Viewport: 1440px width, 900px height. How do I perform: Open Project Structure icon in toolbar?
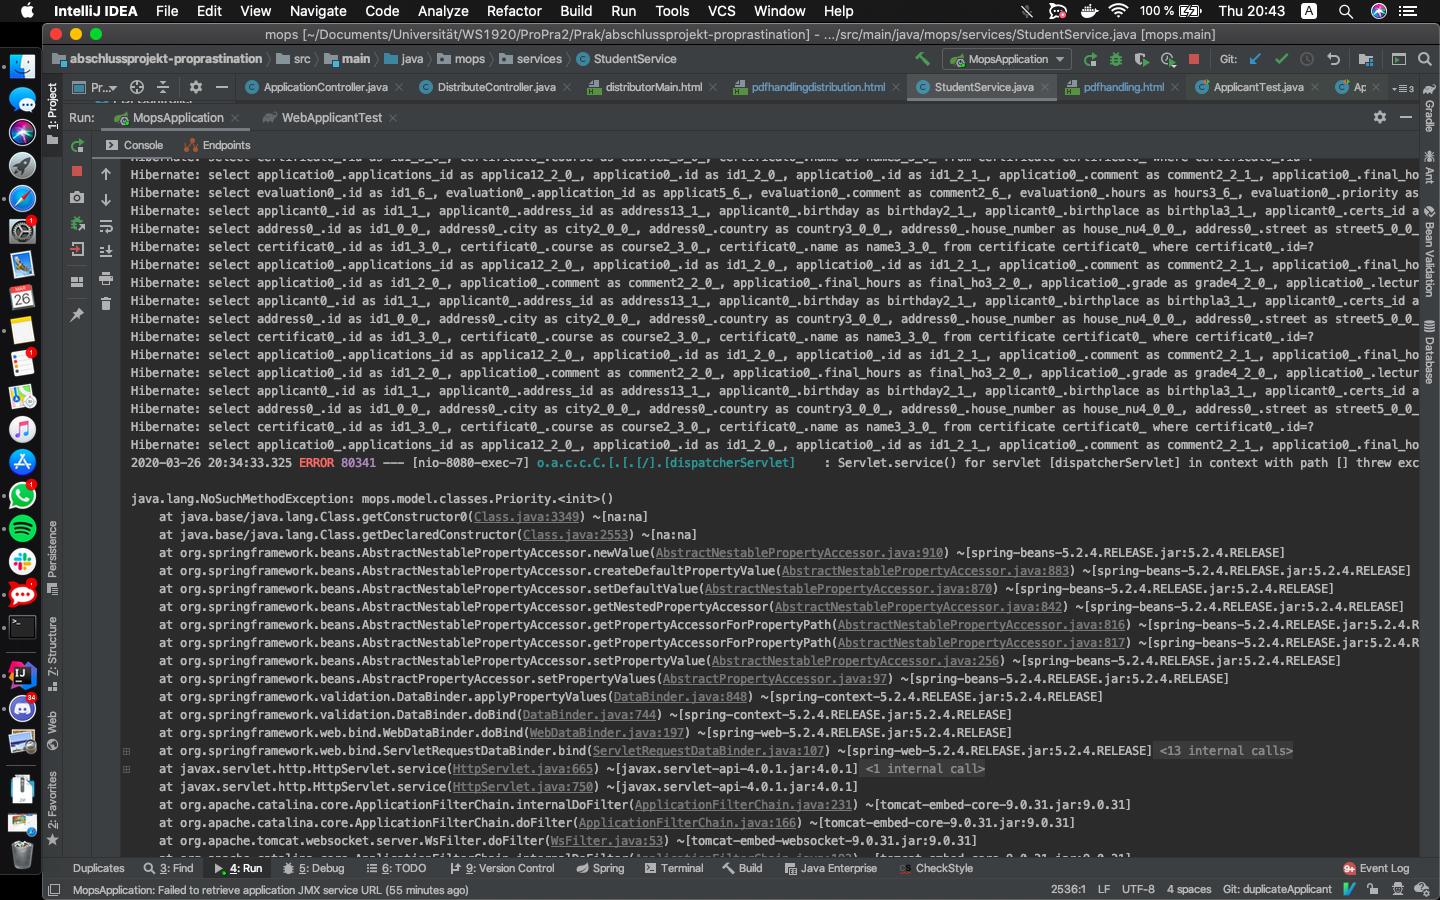click(x=1365, y=59)
